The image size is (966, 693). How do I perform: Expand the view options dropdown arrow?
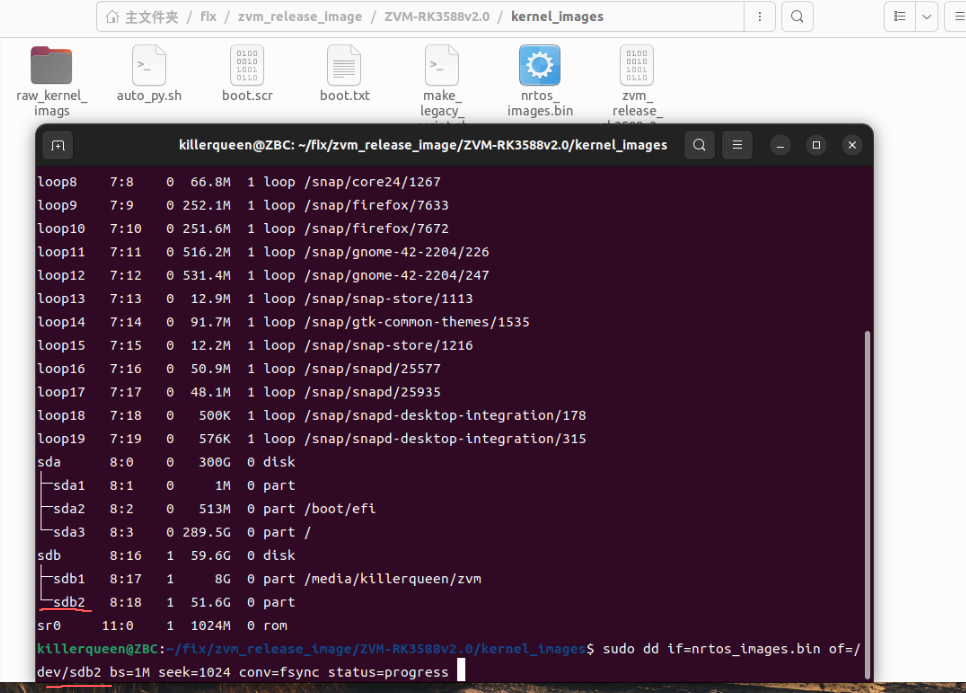(927, 17)
